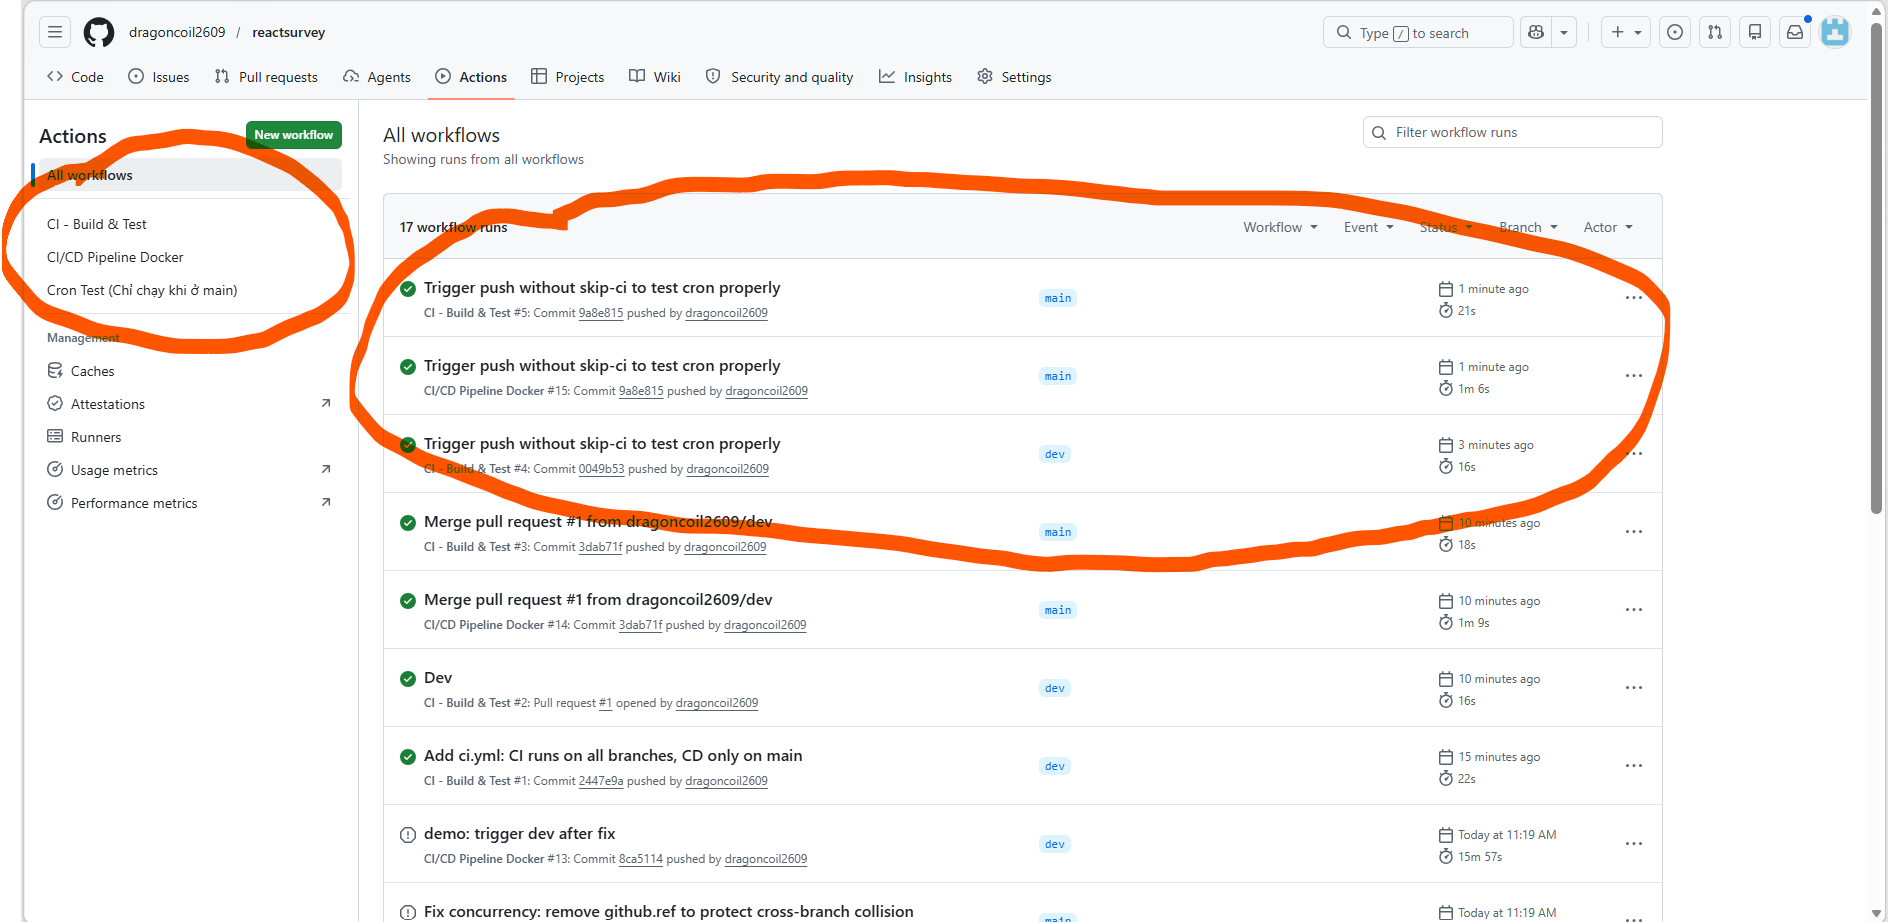Image resolution: width=1888 pixels, height=922 pixels.
Task: Open pull request #1 link in Dev run
Action: pos(605,703)
